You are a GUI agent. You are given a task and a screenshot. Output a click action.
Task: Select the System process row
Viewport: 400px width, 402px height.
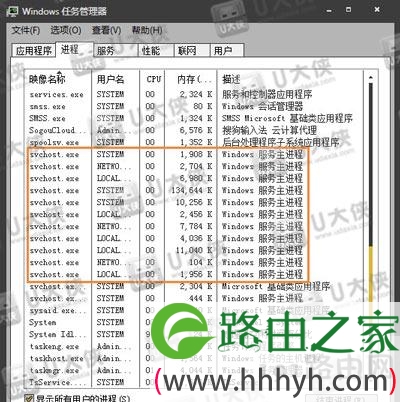click(193, 322)
